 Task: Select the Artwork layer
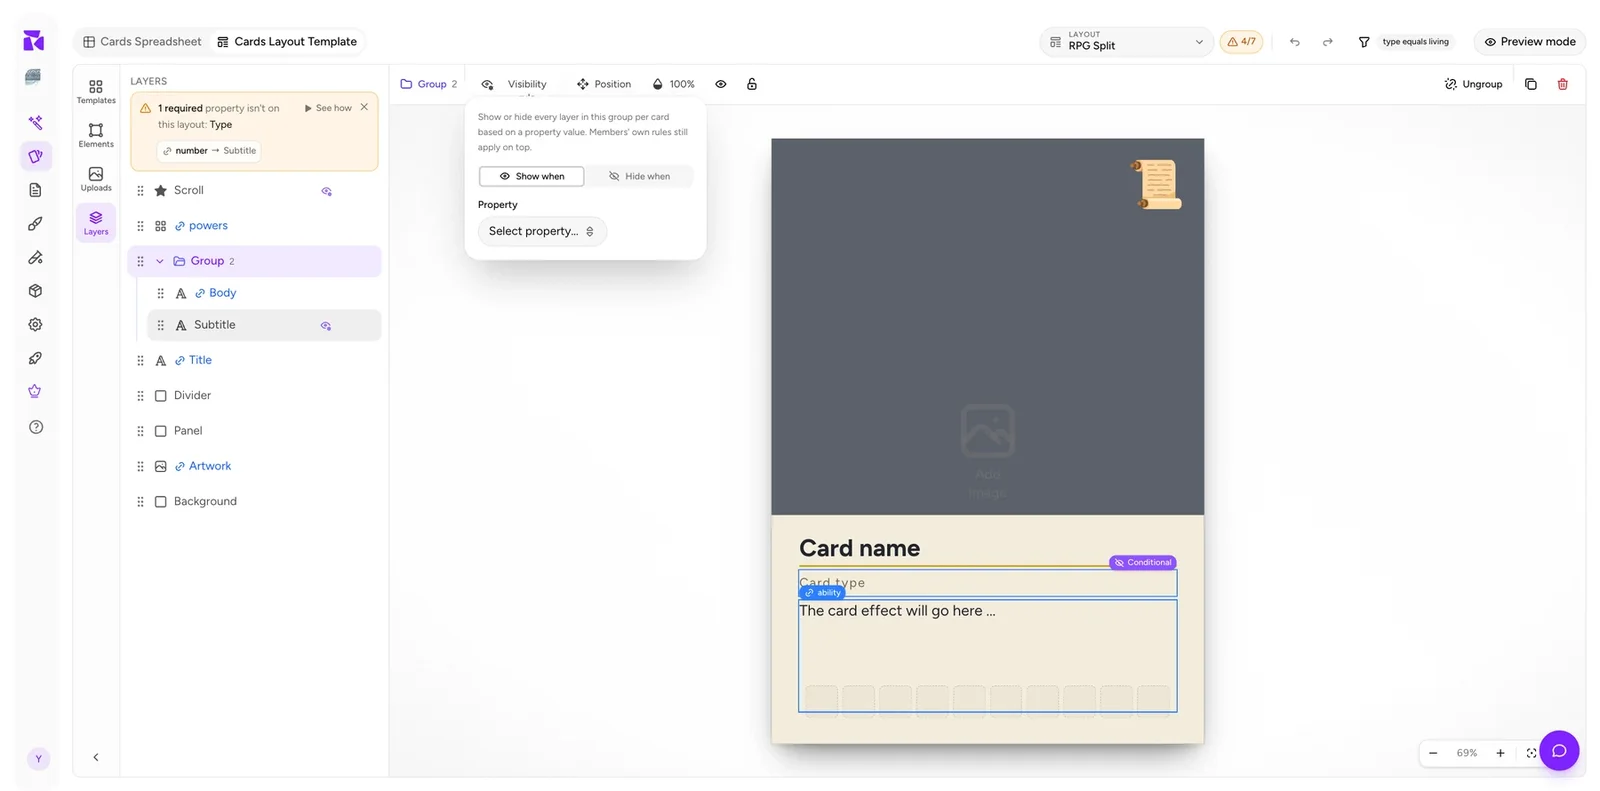point(256,467)
